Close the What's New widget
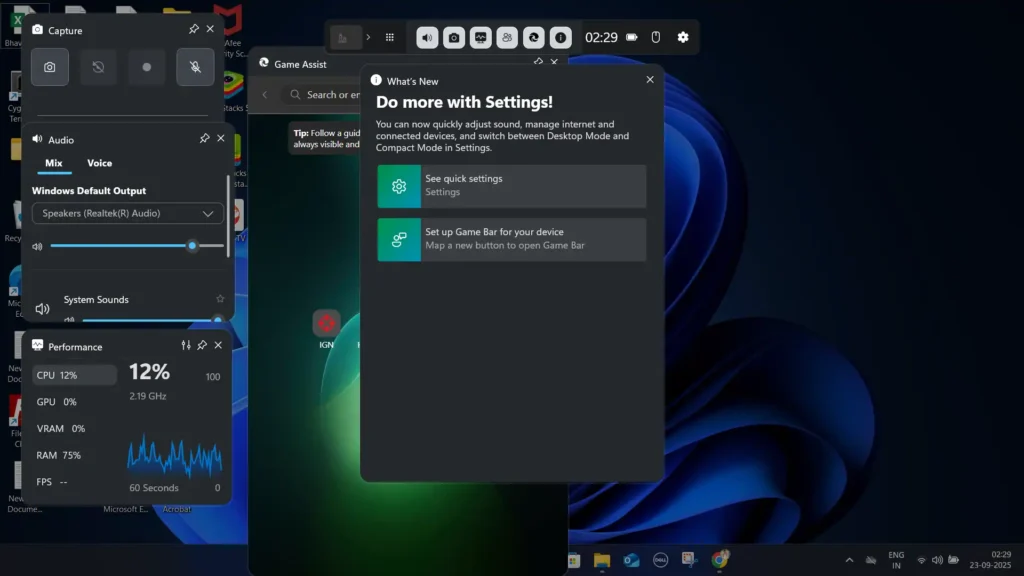The image size is (1024, 576). click(650, 80)
